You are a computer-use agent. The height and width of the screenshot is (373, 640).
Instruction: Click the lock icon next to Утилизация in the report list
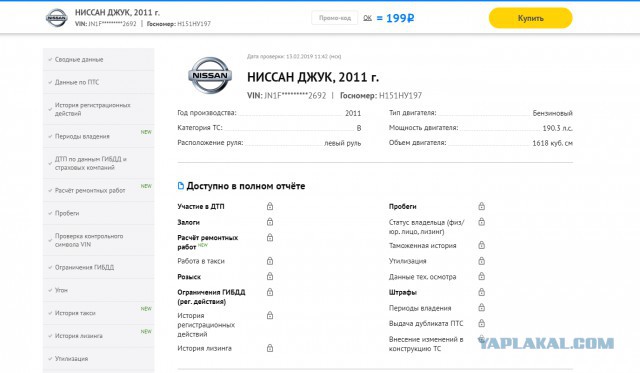click(482, 260)
